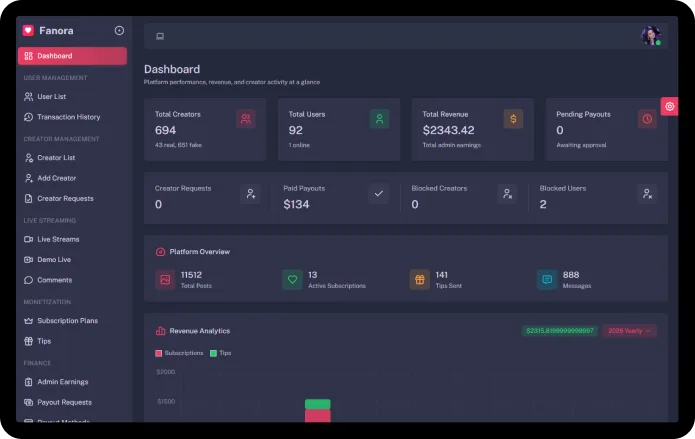
Task: Click the Creator Requests document icon
Action: pyautogui.click(x=28, y=198)
